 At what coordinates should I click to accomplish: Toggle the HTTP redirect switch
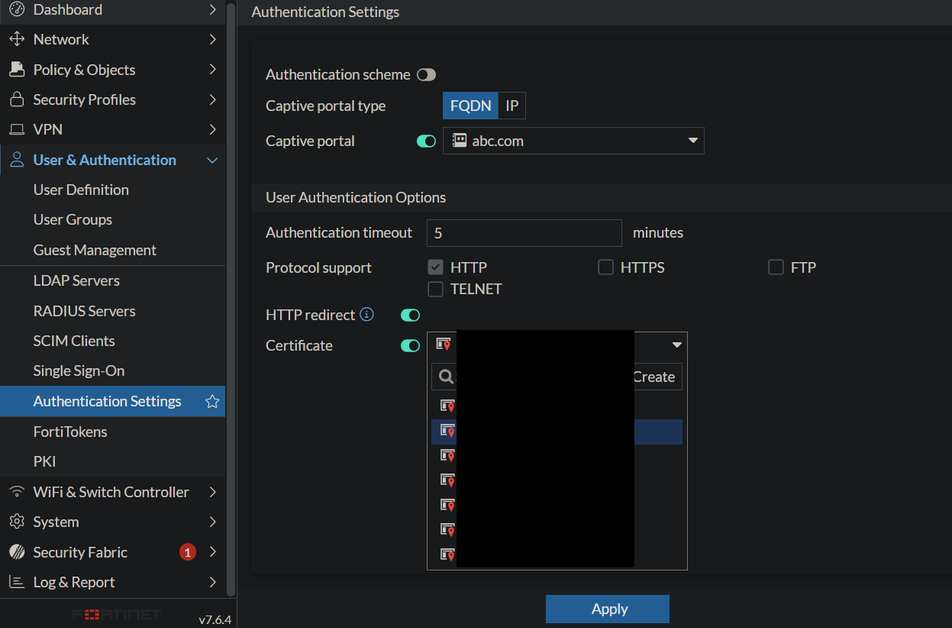tap(410, 315)
